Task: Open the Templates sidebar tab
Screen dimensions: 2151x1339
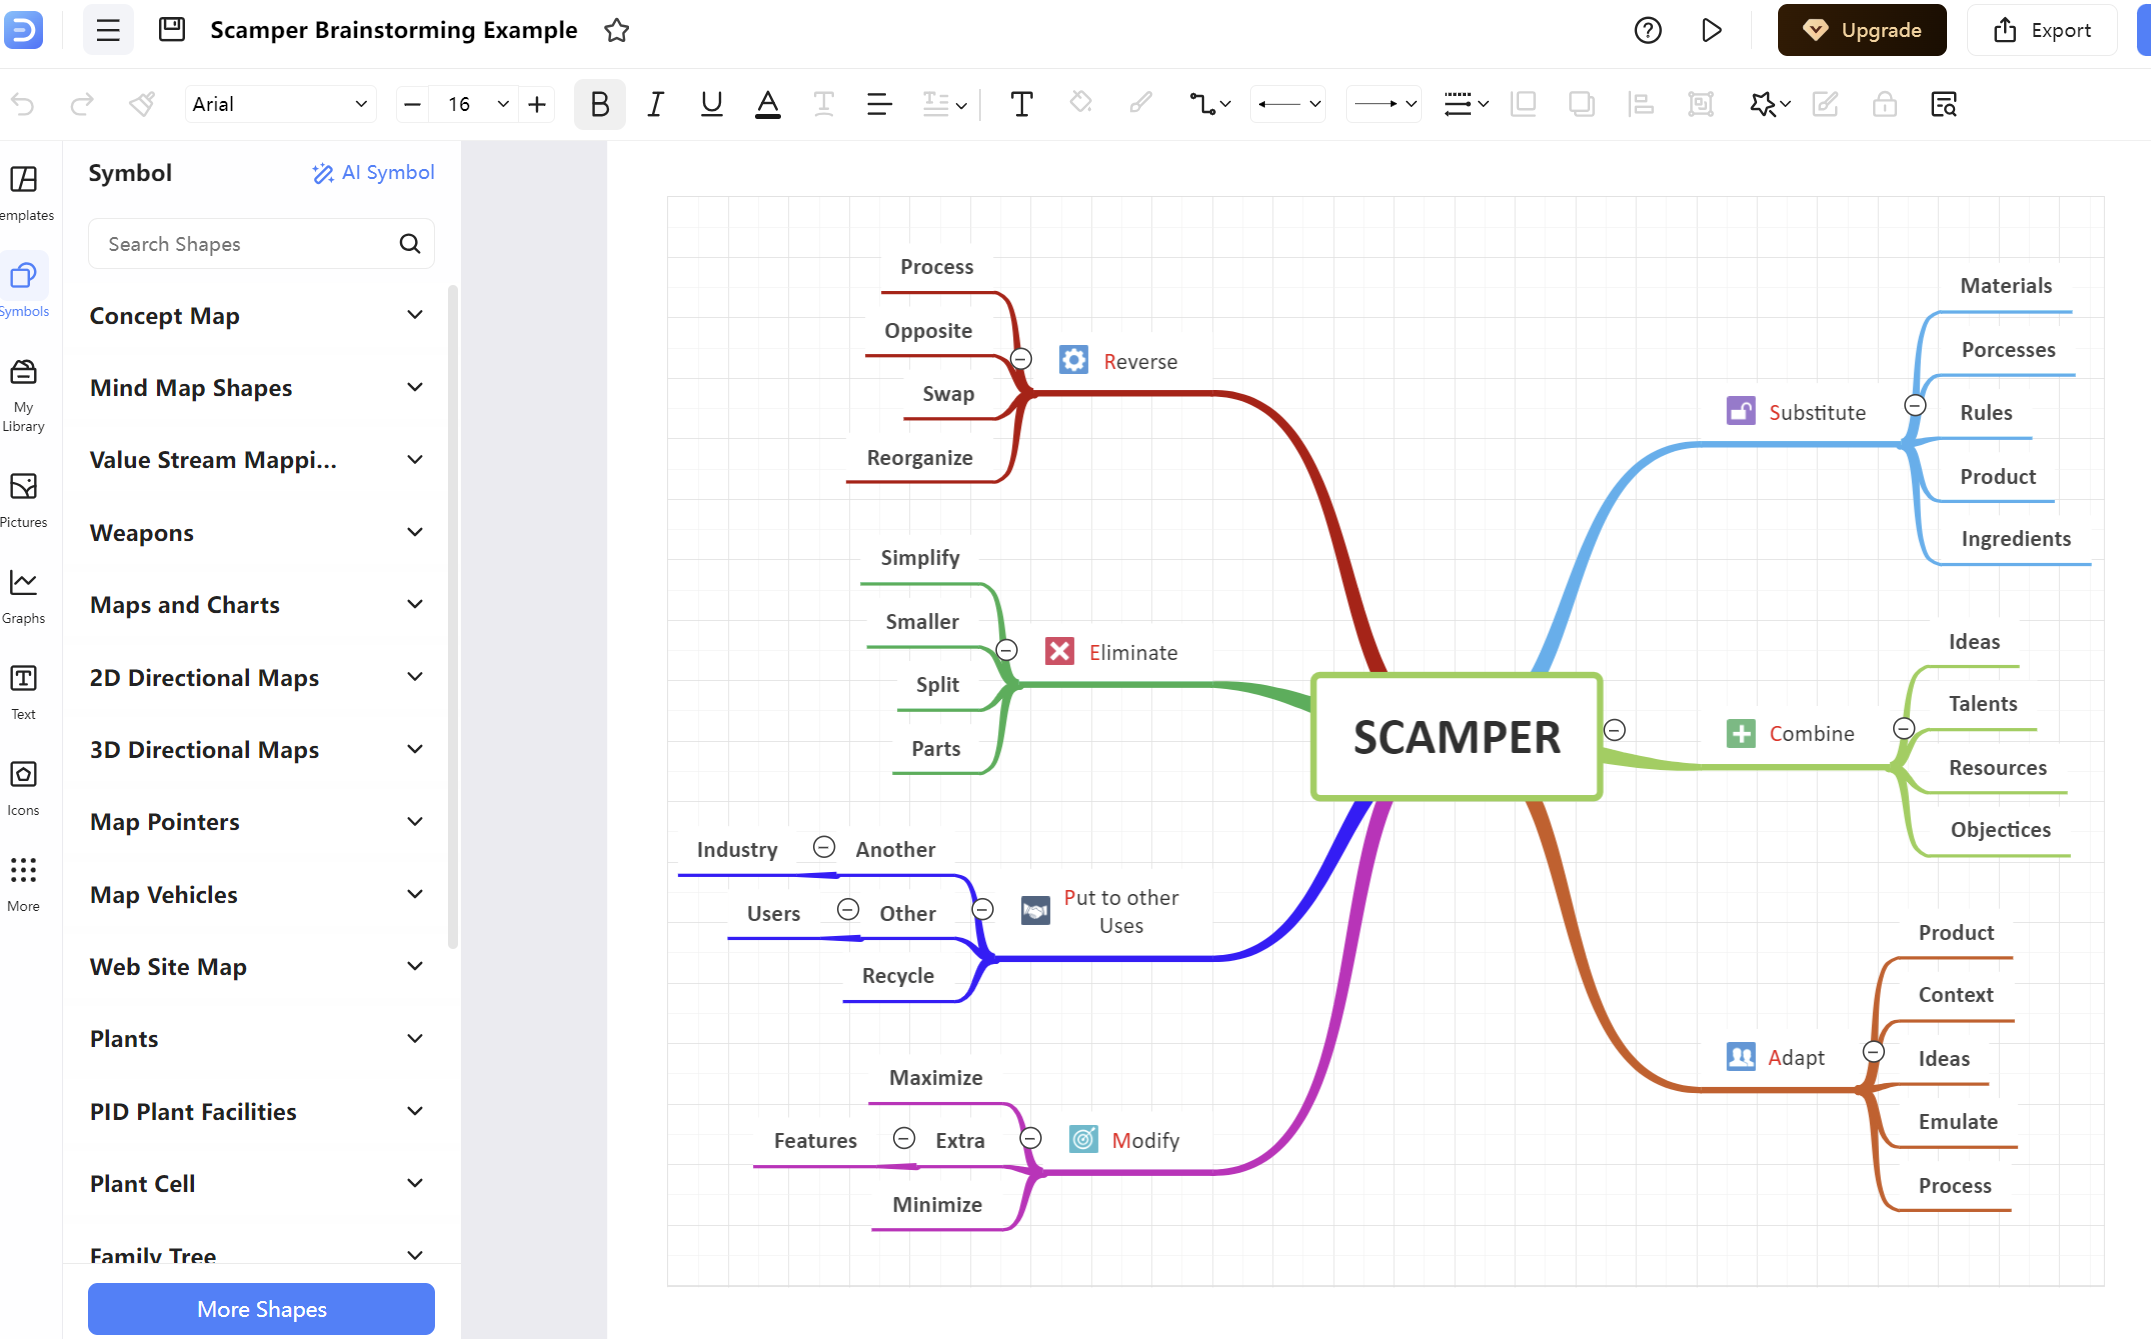Action: (x=24, y=193)
